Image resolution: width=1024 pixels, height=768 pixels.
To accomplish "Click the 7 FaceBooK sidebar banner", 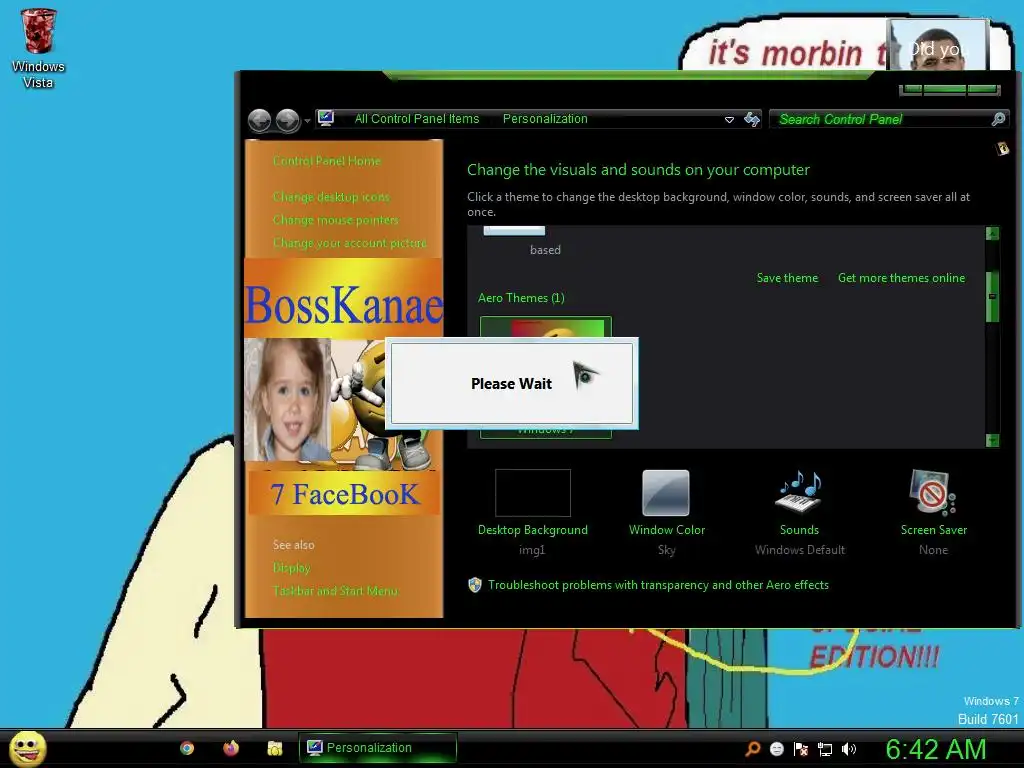I will [x=344, y=494].
